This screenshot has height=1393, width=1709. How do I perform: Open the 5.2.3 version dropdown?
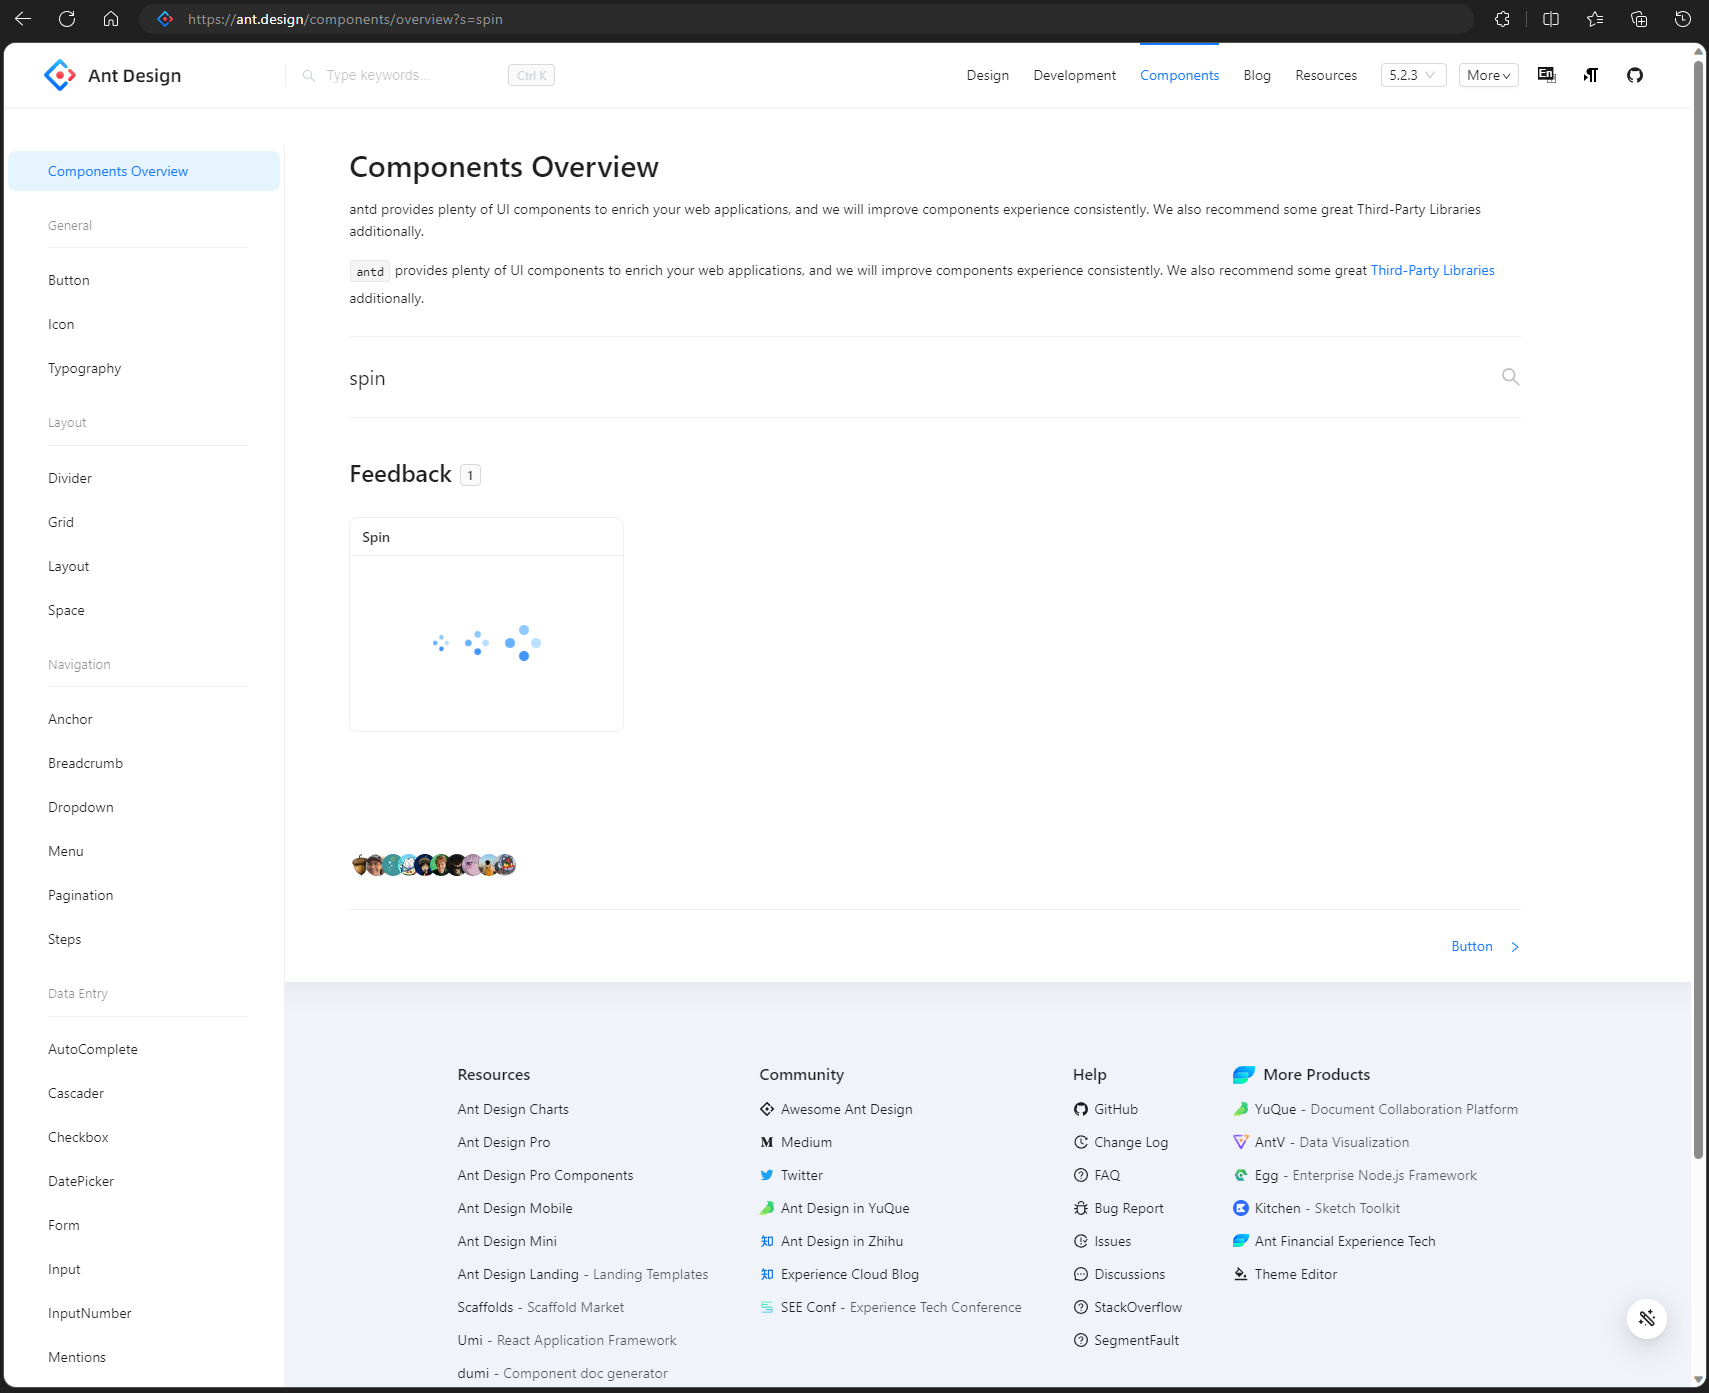pyautogui.click(x=1413, y=75)
